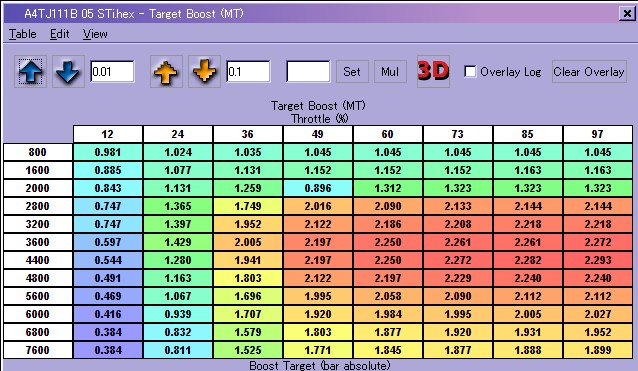Select the 4400 RPM row header

(x=38, y=260)
